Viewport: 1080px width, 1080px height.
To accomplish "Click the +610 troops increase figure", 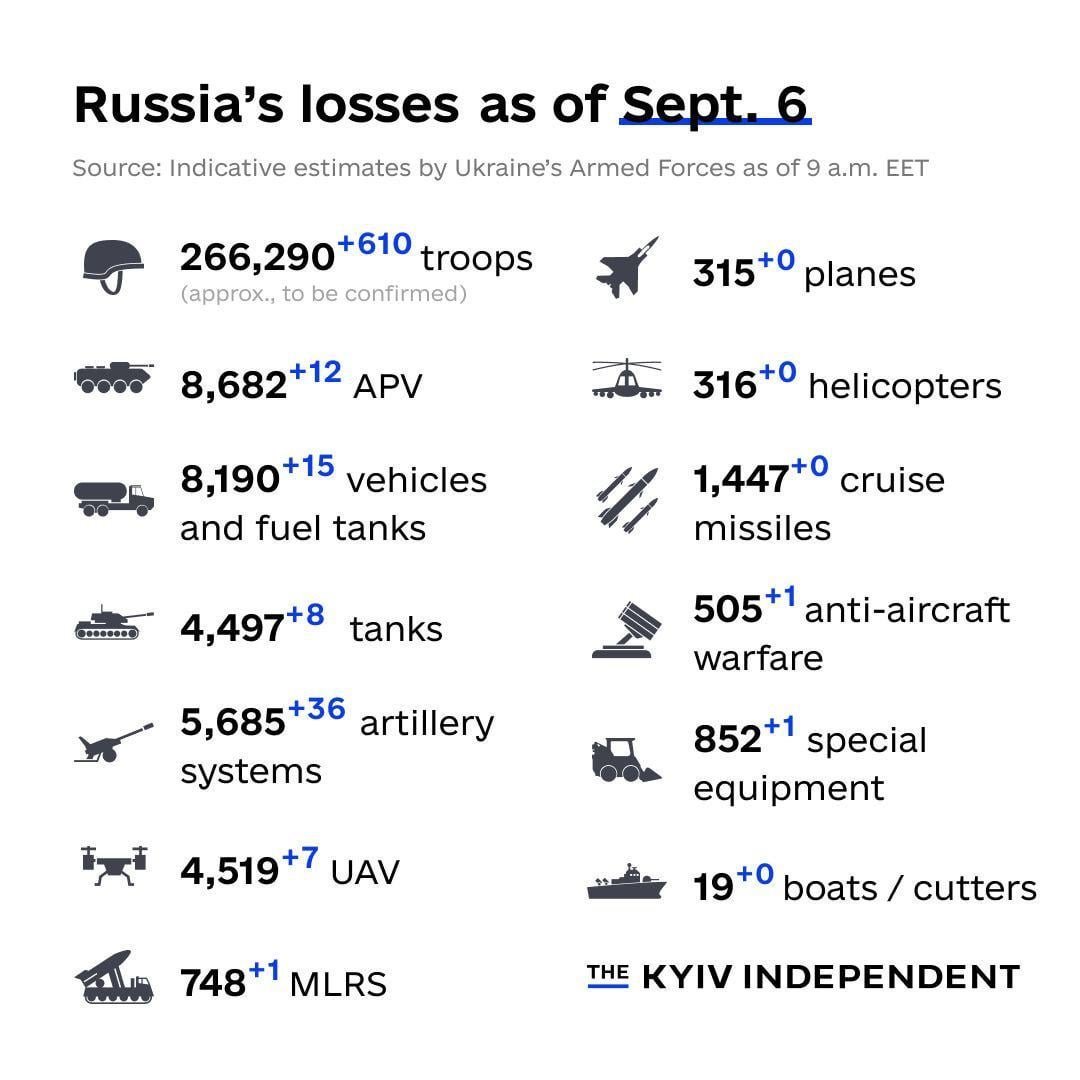I will click(x=375, y=244).
